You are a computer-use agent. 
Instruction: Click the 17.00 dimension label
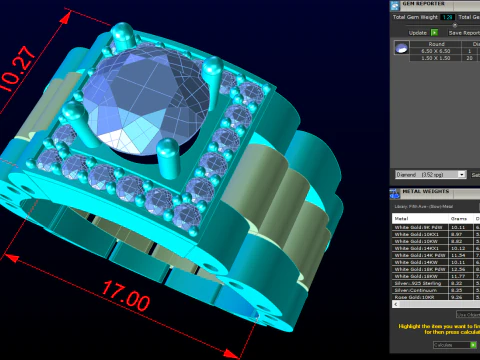coord(126,296)
